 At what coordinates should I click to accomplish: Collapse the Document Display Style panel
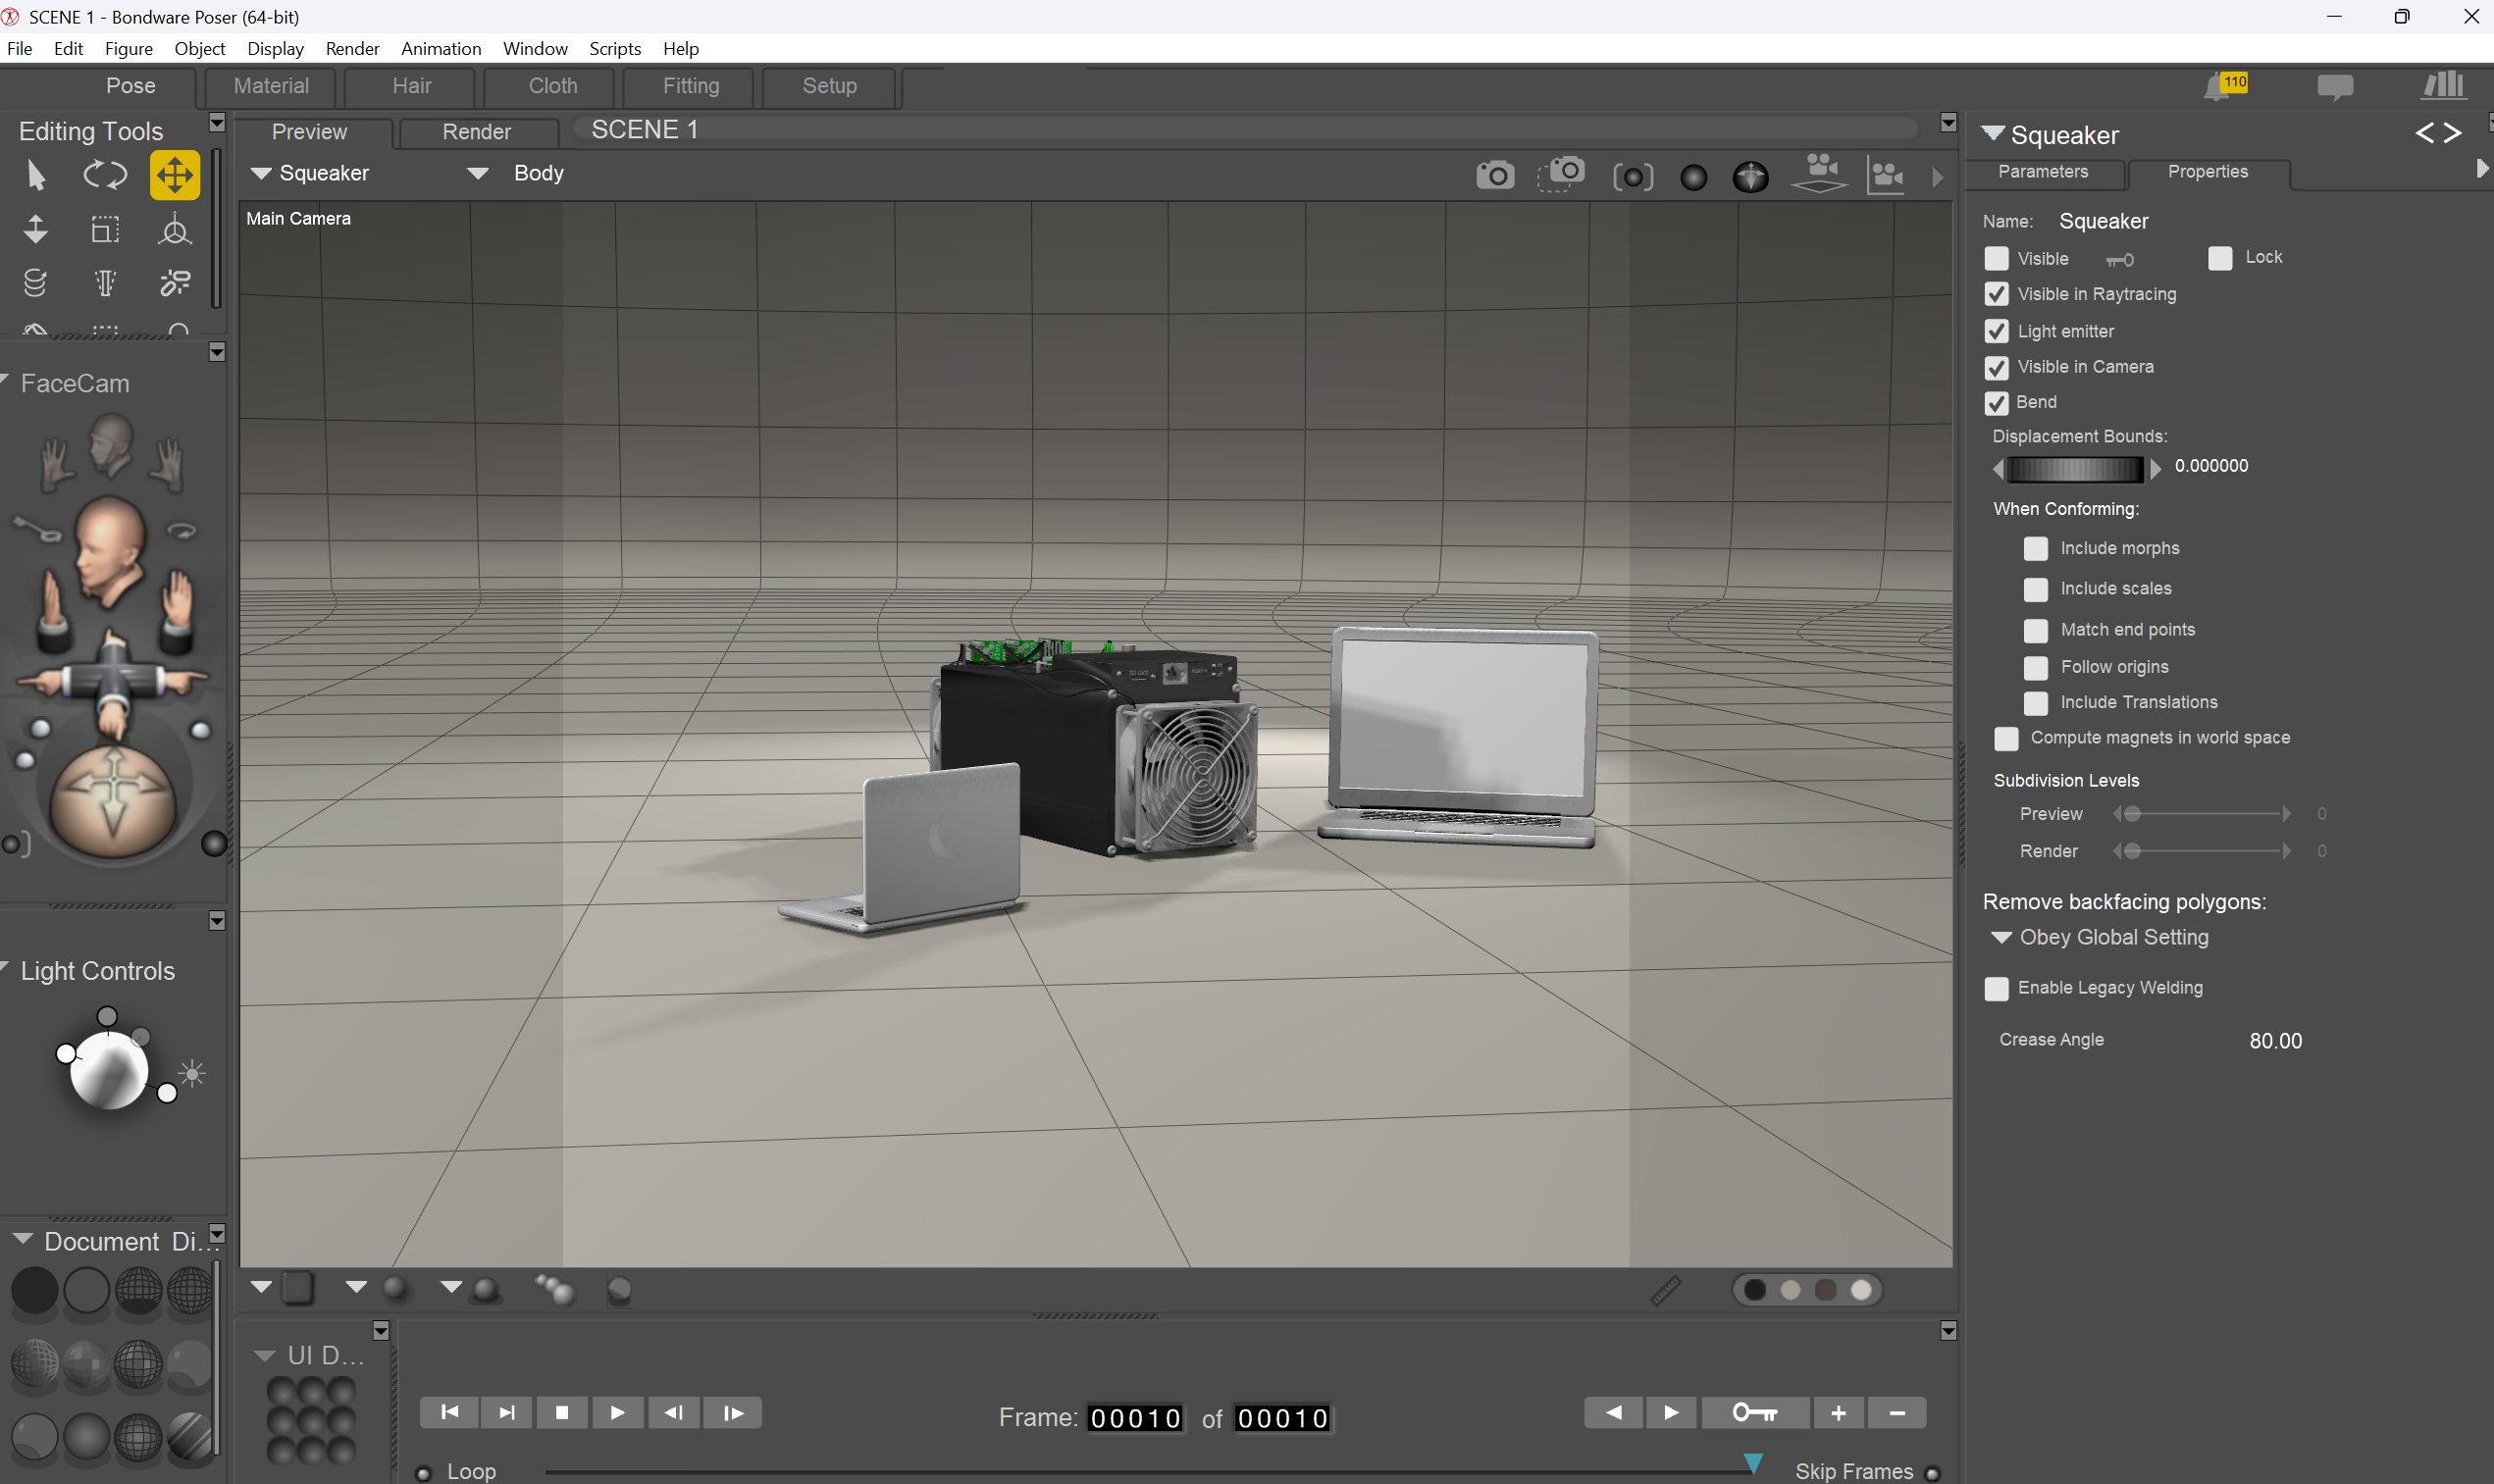[22, 1239]
